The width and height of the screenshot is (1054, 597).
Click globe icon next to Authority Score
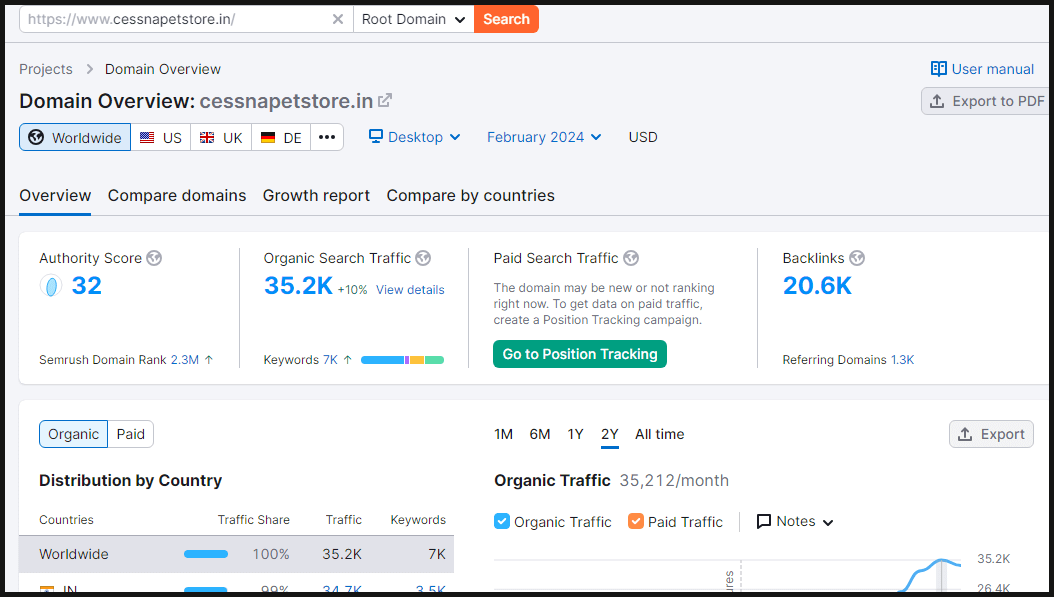coord(154,258)
